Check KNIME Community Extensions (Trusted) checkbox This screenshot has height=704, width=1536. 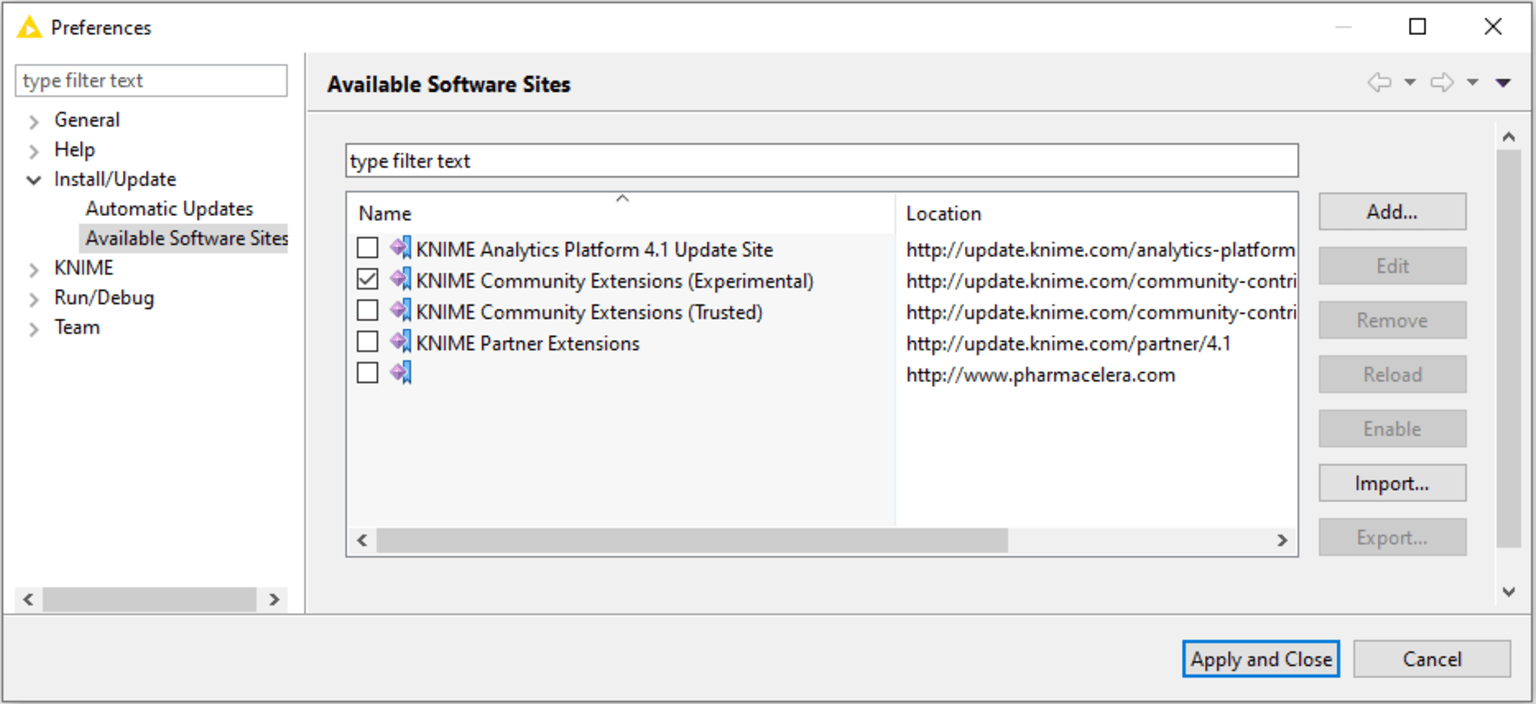coord(368,310)
